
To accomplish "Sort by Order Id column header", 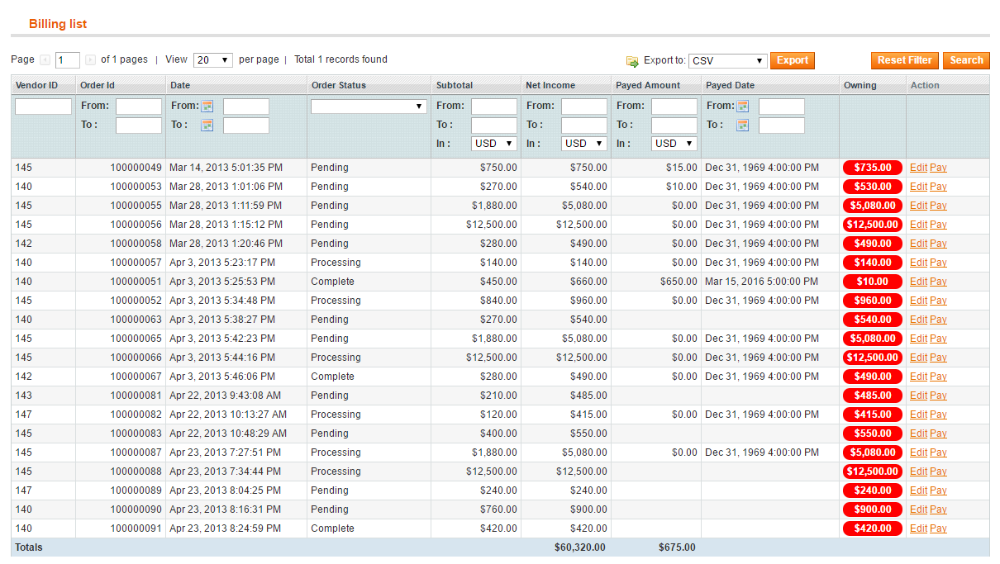I will 97,85.
